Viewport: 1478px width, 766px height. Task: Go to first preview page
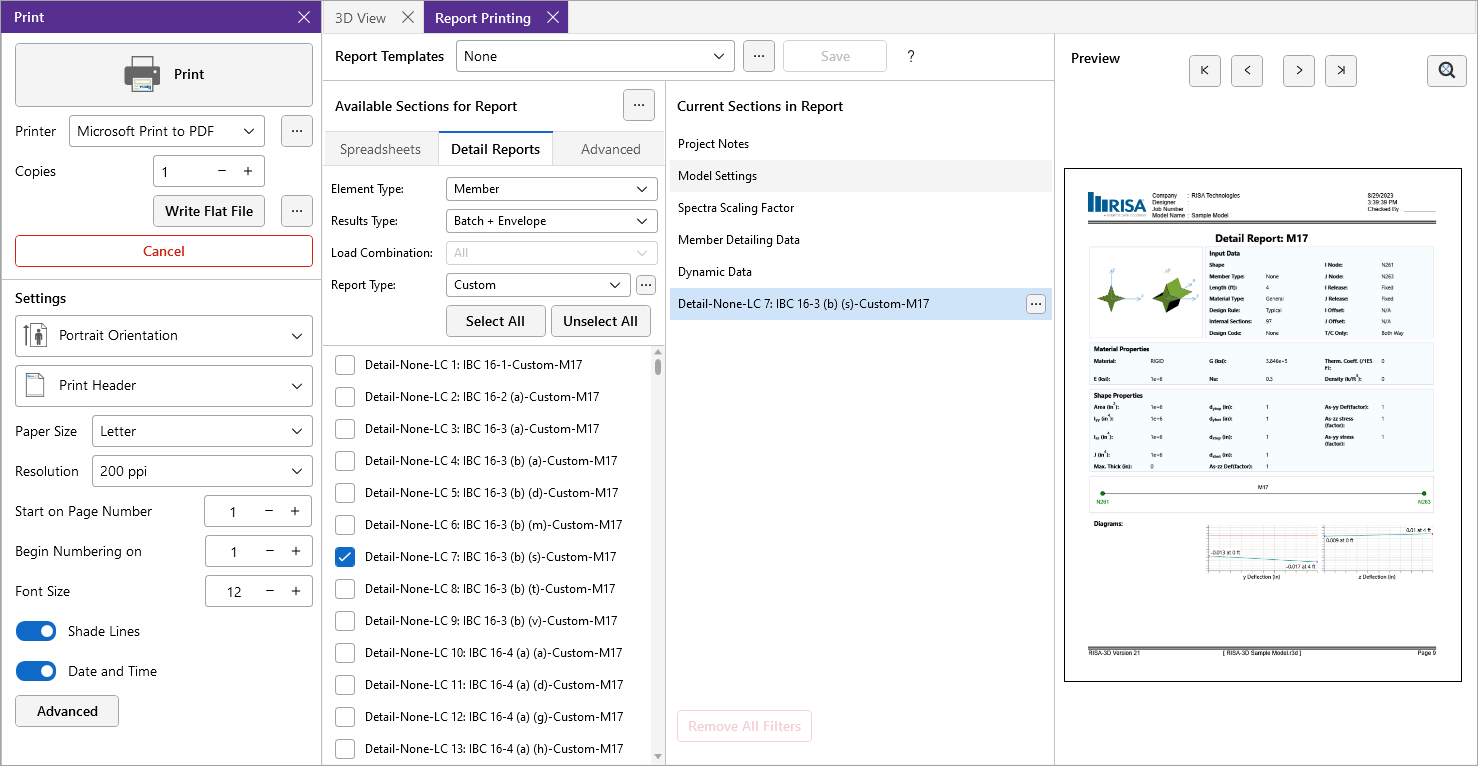[1205, 71]
